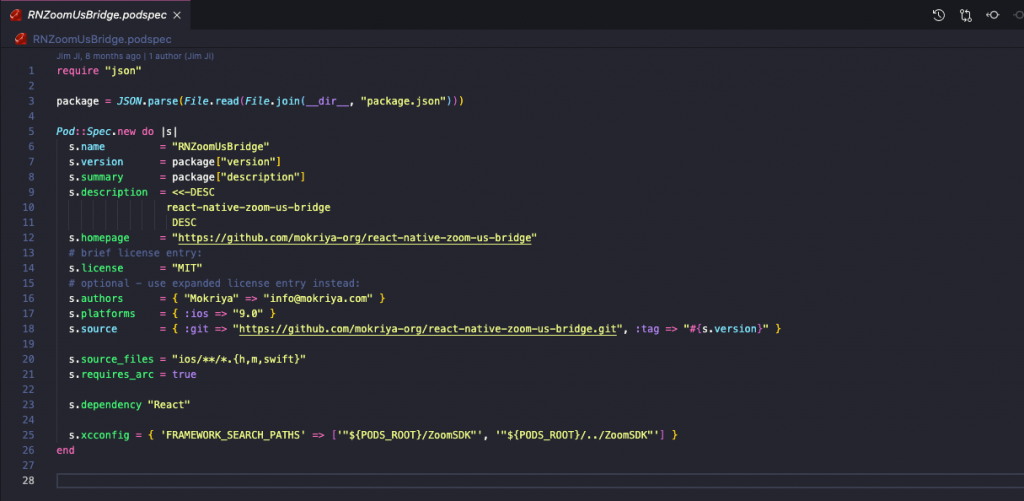Open the GitHub homepage URL link
Viewport: 1024px width, 501px height.
coord(357,238)
